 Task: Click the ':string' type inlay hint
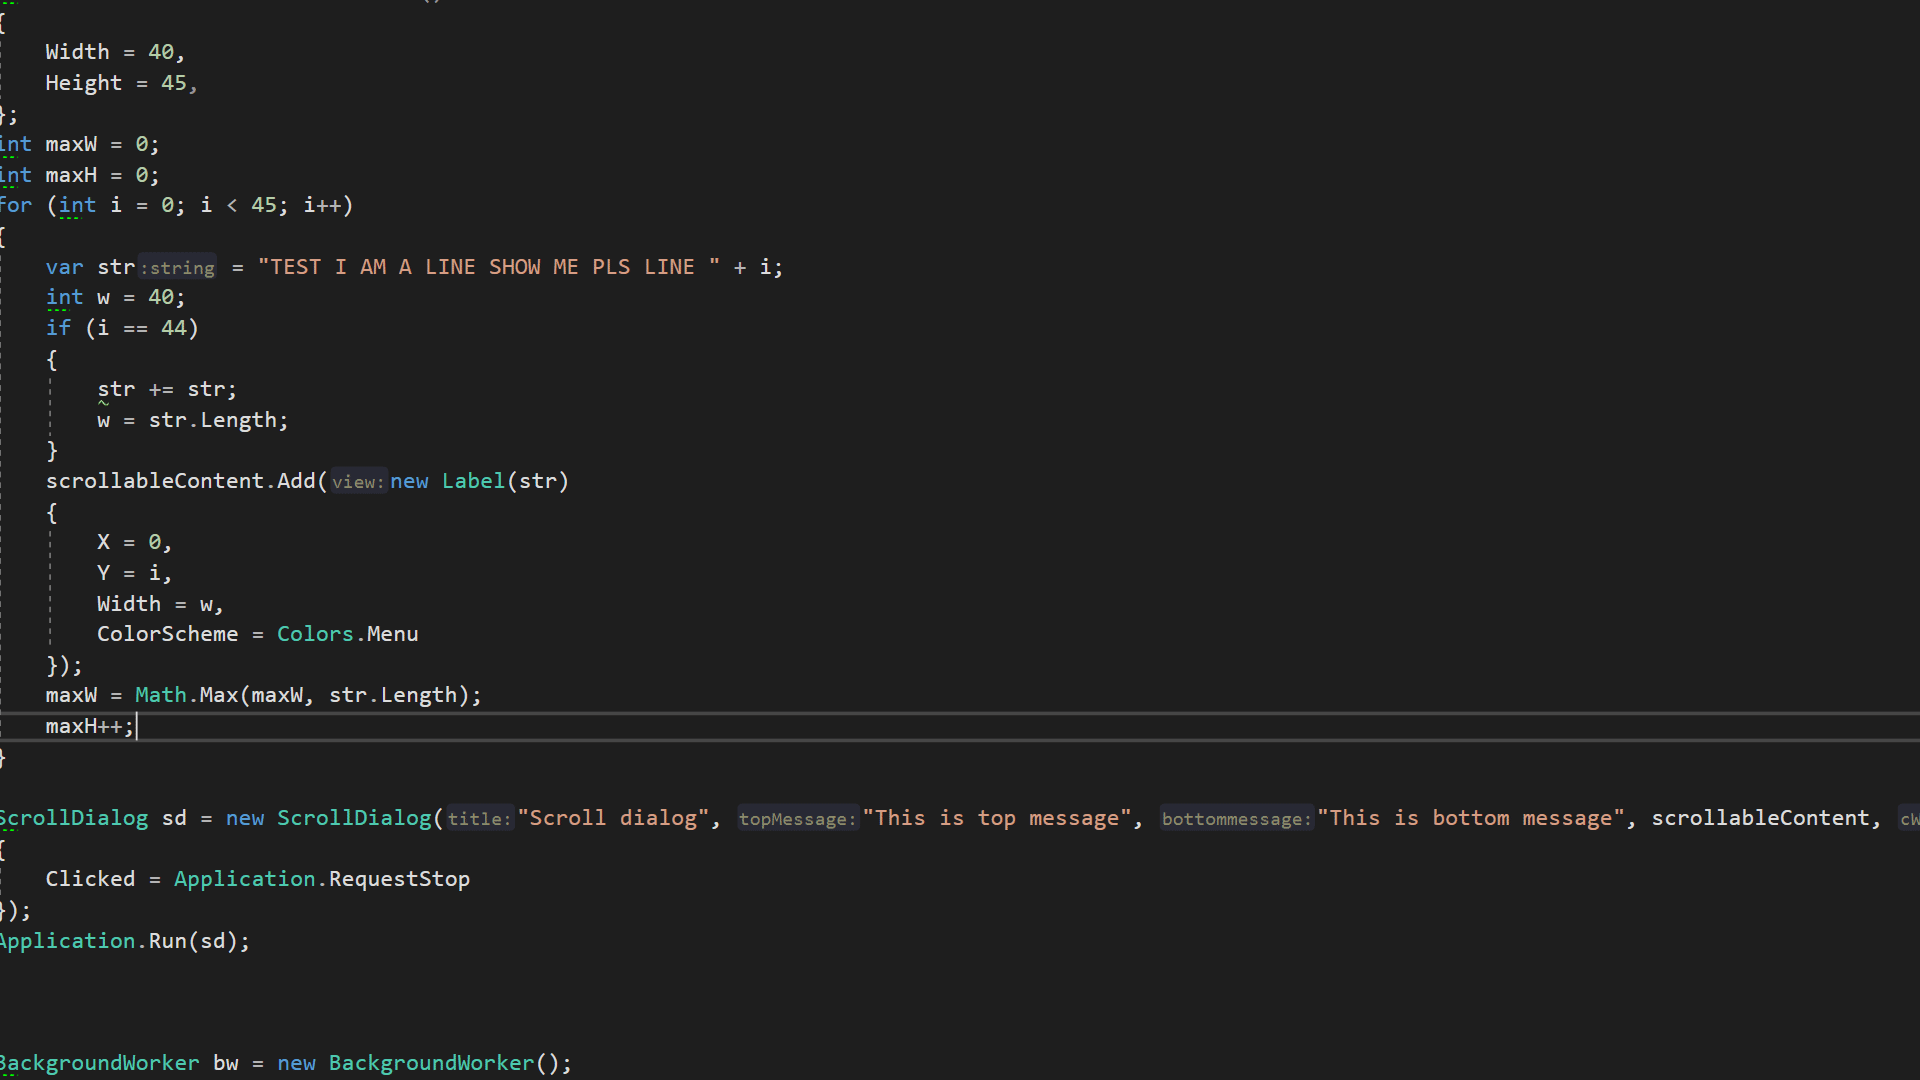coord(178,267)
